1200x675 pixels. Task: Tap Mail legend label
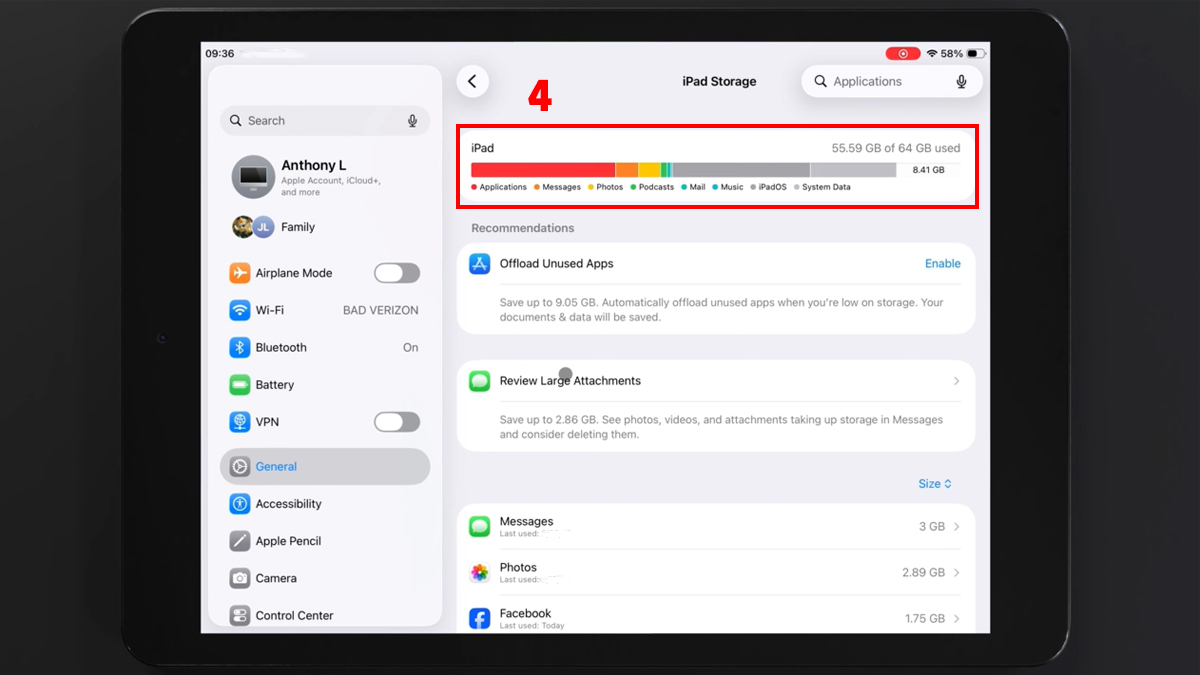[697, 187]
